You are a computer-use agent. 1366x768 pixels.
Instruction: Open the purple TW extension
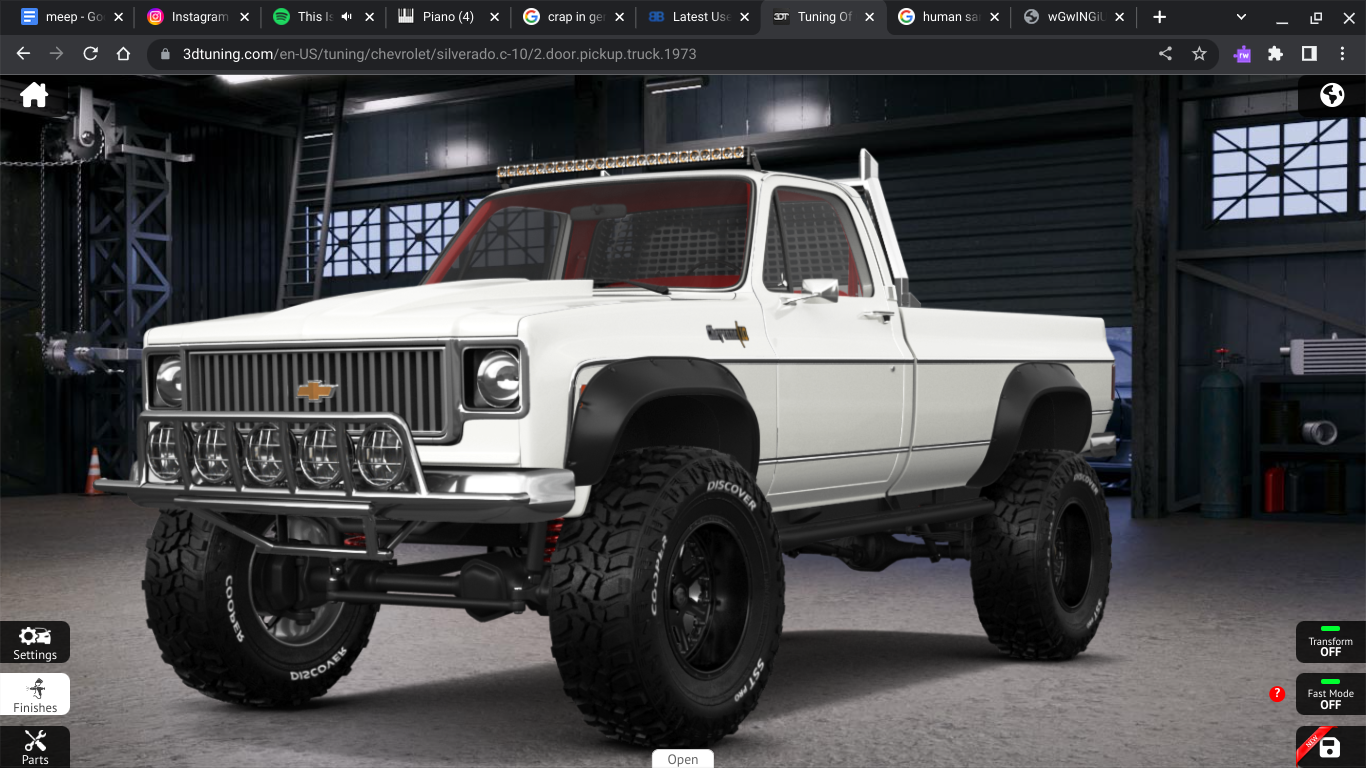click(x=1243, y=54)
